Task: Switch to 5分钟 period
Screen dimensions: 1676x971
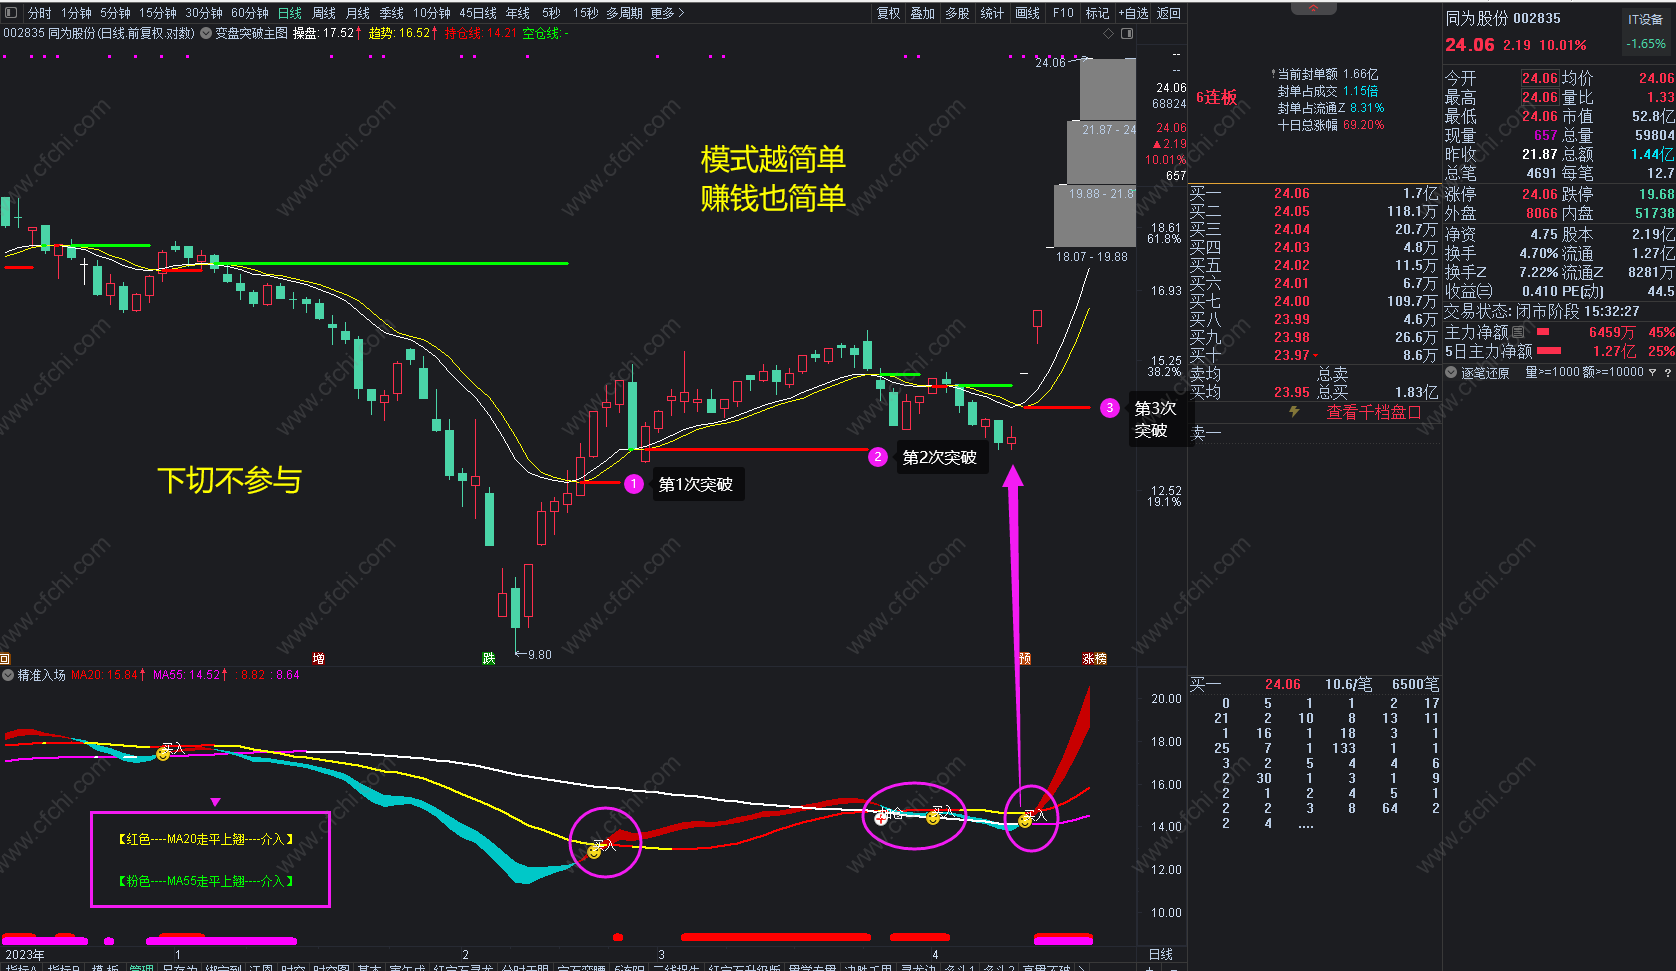Action: [x=115, y=13]
